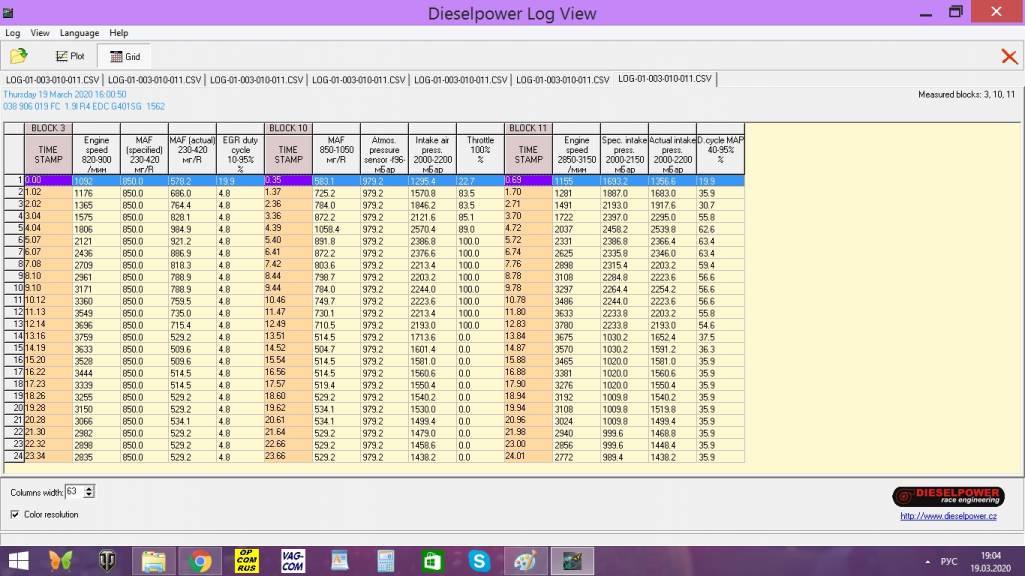Open the Windows Start menu
This screenshot has width=1025, height=576.
point(18,561)
